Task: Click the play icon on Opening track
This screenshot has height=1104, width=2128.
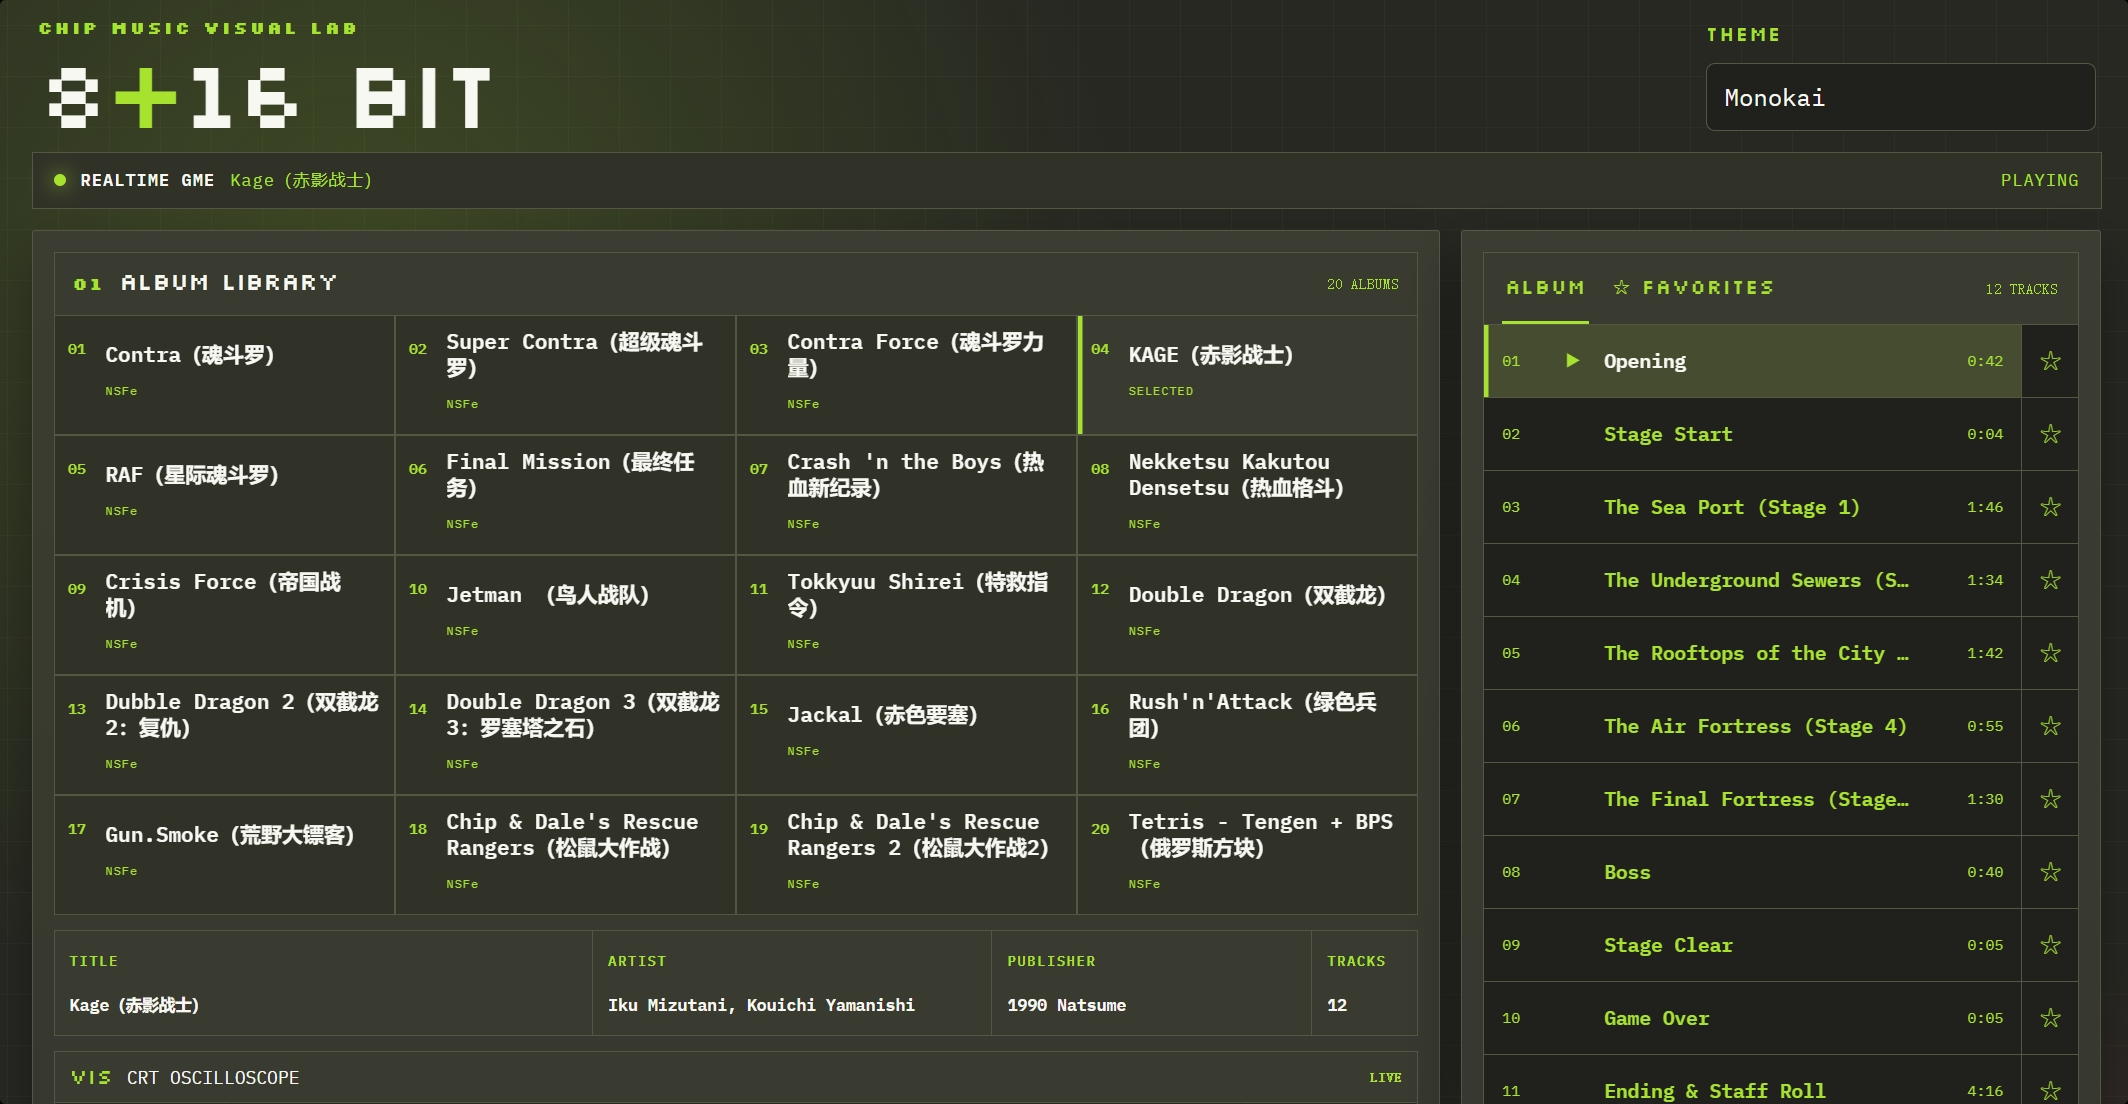Action: pos(1572,361)
